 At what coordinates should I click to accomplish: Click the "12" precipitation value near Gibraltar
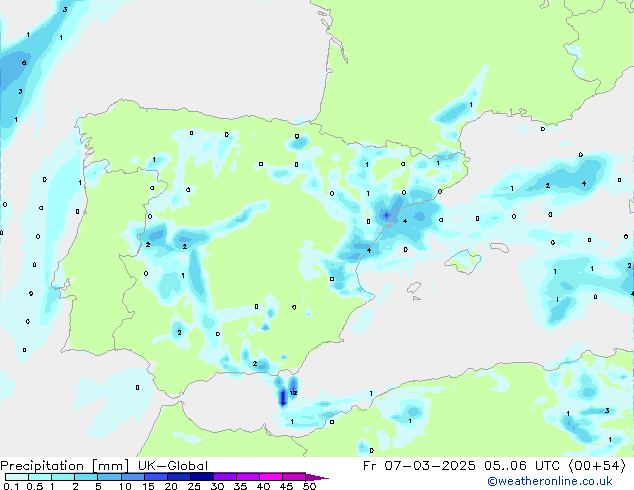pyautogui.click(x=294, y=393)
